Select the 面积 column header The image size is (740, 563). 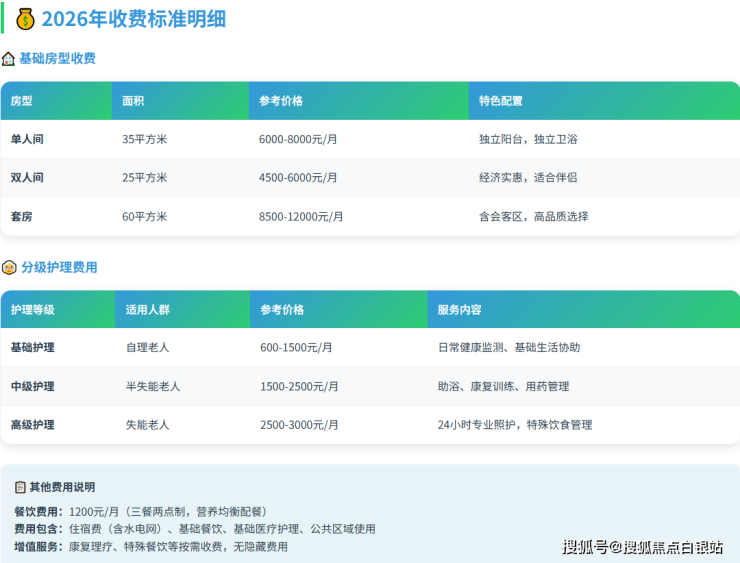133,101
